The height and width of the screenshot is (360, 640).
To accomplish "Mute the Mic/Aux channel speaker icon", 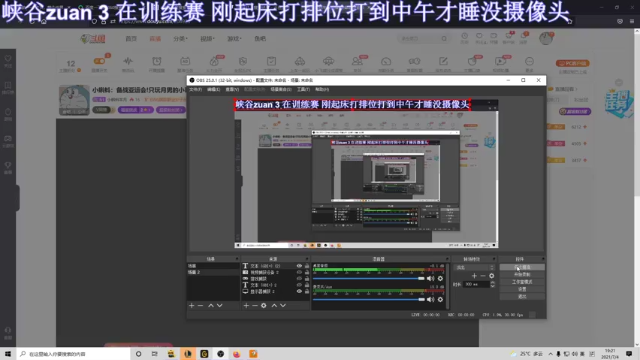I will [430, 300].
